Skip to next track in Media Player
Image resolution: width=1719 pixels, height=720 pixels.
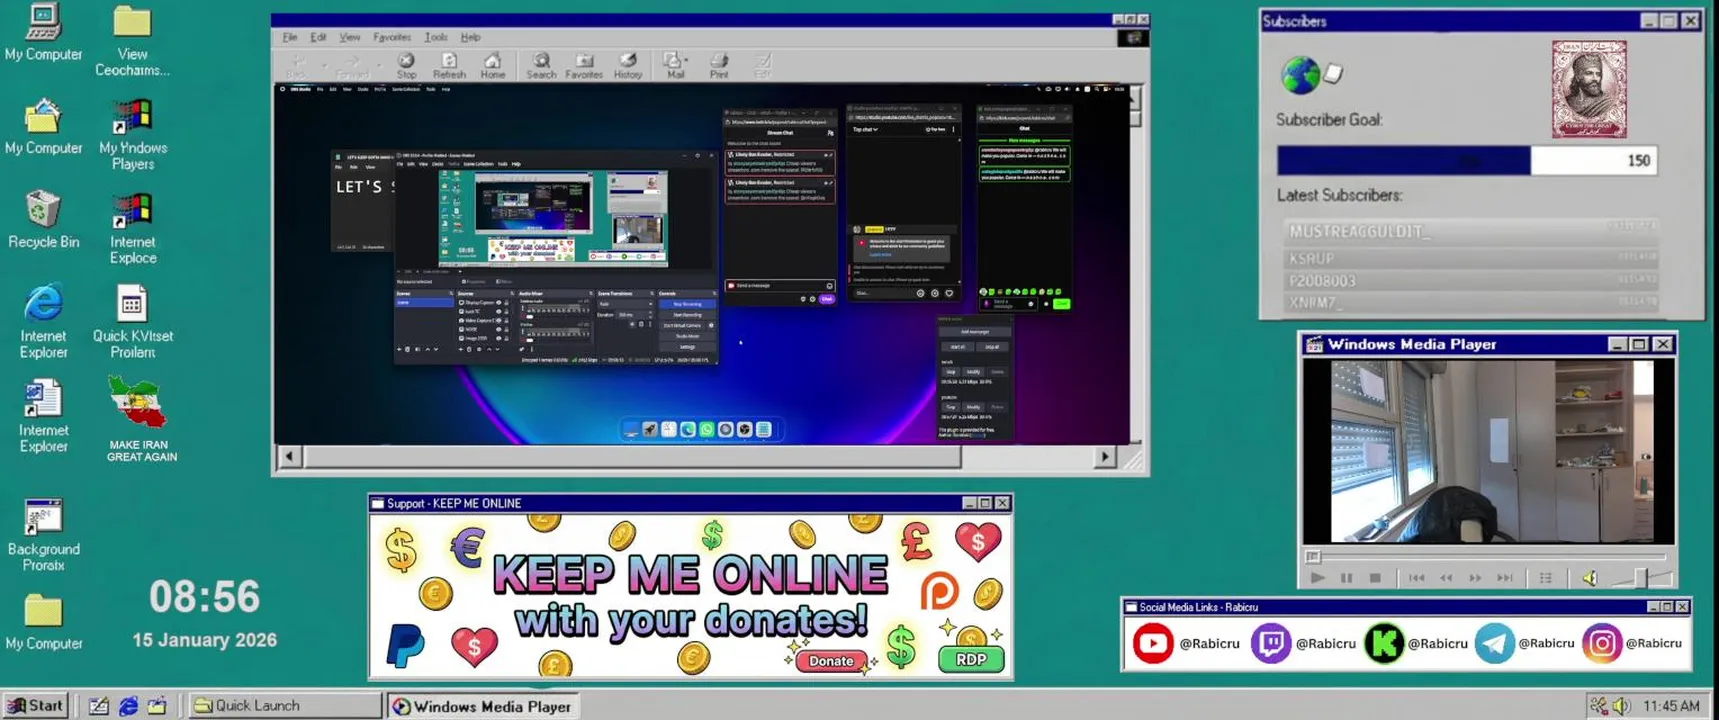coord(1504,578)
